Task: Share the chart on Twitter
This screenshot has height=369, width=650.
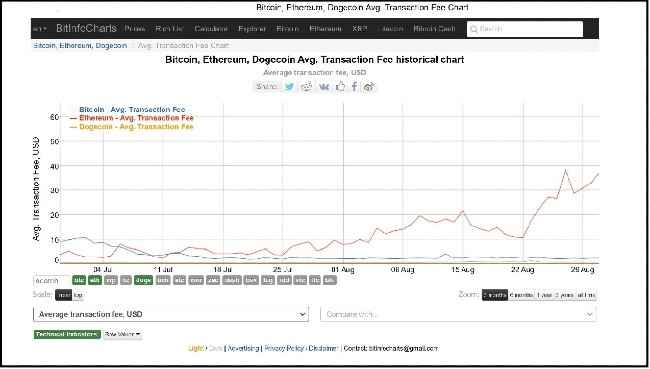Action: pos(289,87)
